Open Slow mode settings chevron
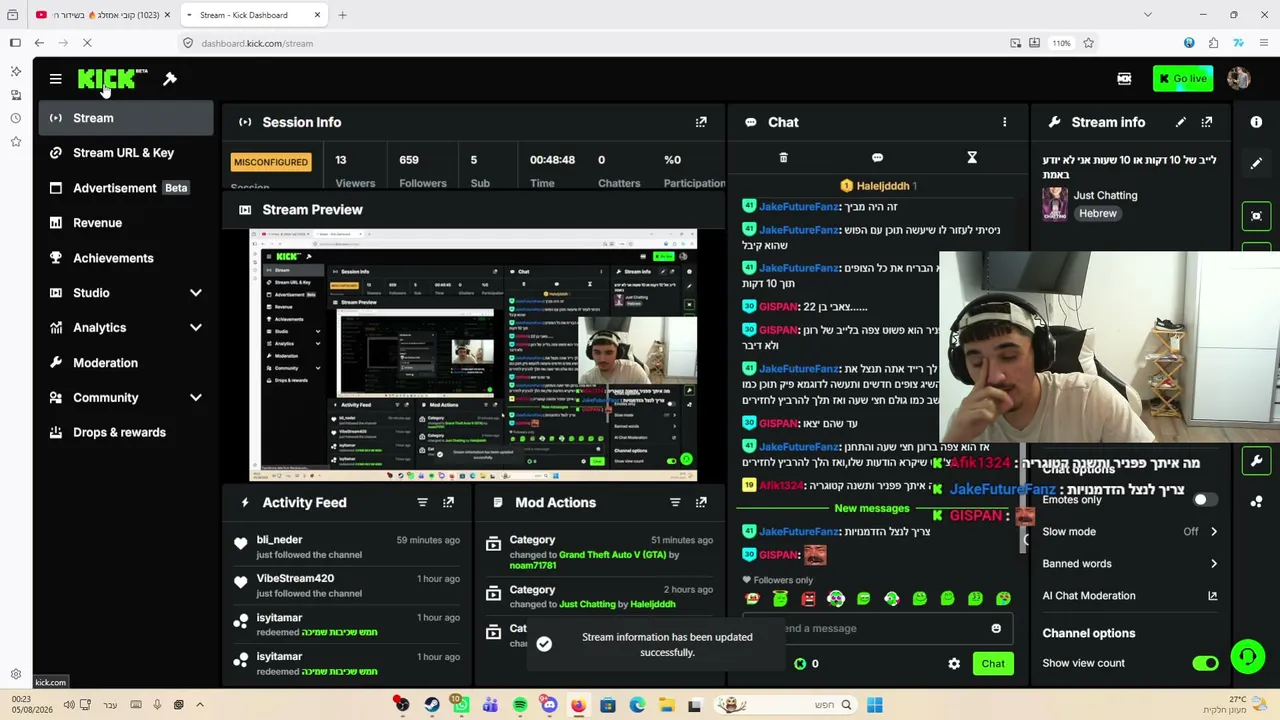 (x=1214, y=532)
